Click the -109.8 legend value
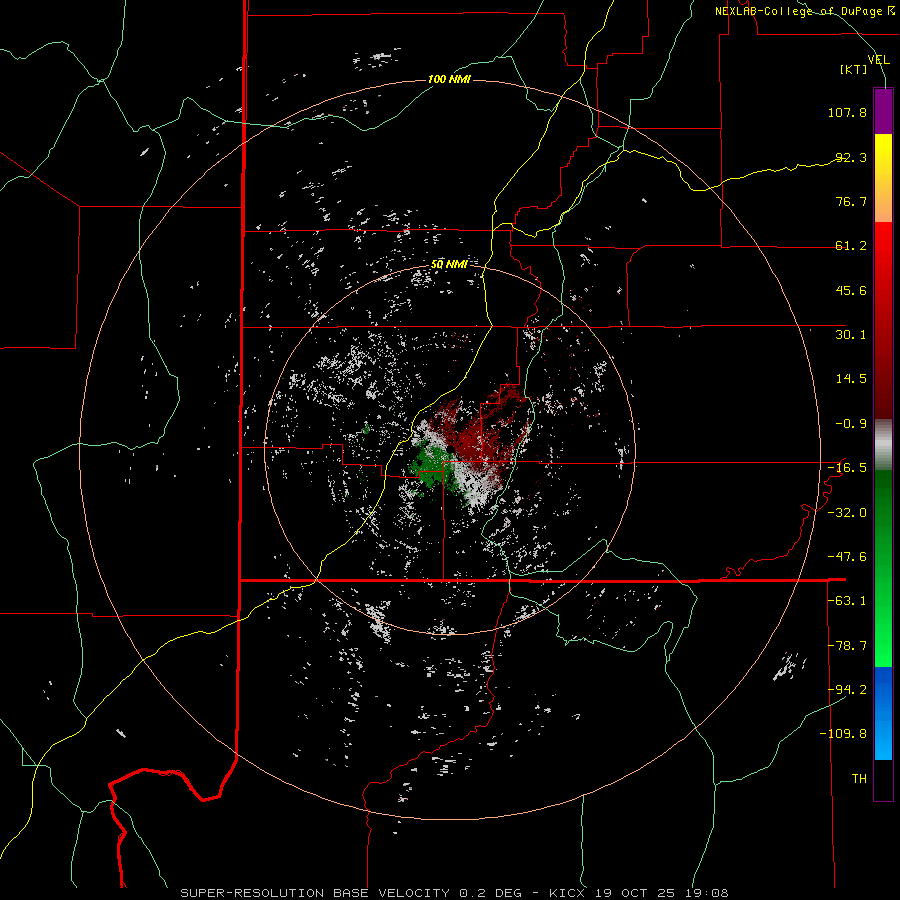Screen dimensions: 900x900 pyautogui.click(x=843, y=734)
